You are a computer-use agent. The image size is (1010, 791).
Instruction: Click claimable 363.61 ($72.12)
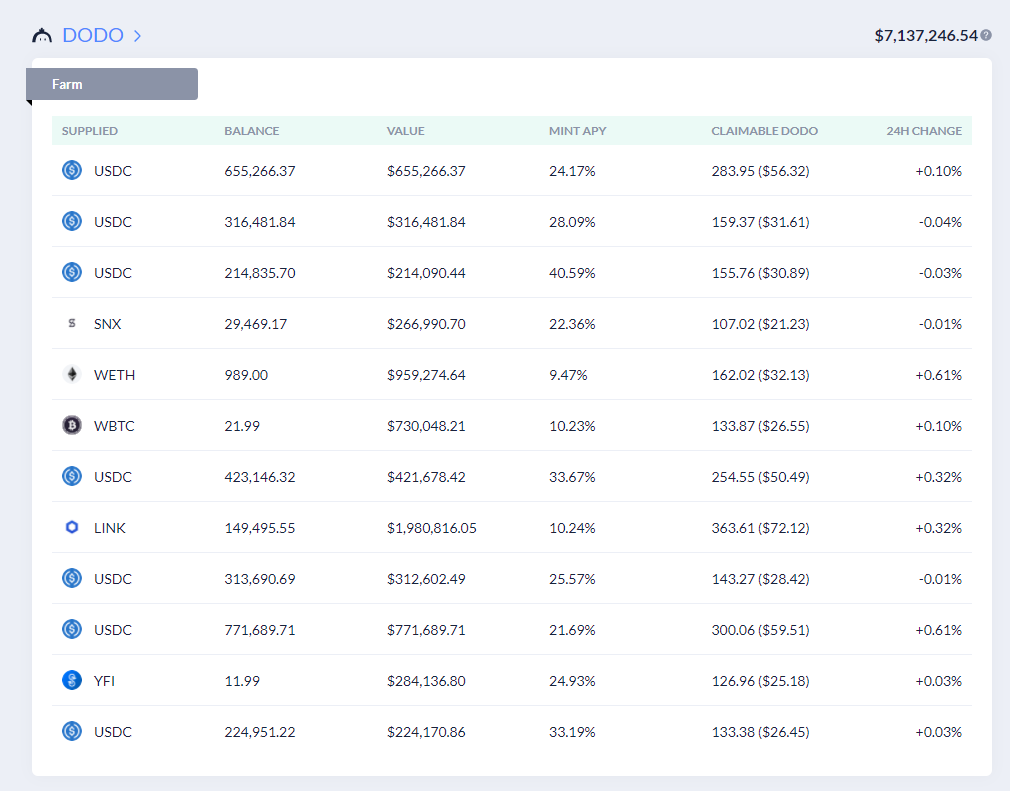pyautogui.click(x=760, y=528)
